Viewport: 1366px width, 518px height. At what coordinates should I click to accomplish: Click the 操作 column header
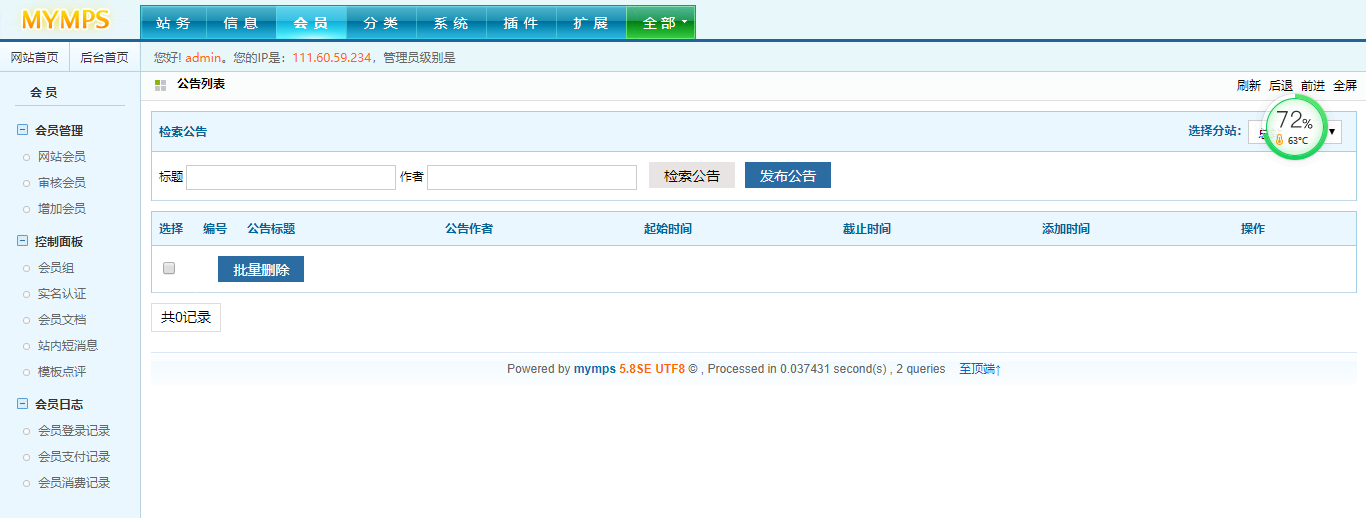point(1253,229)
